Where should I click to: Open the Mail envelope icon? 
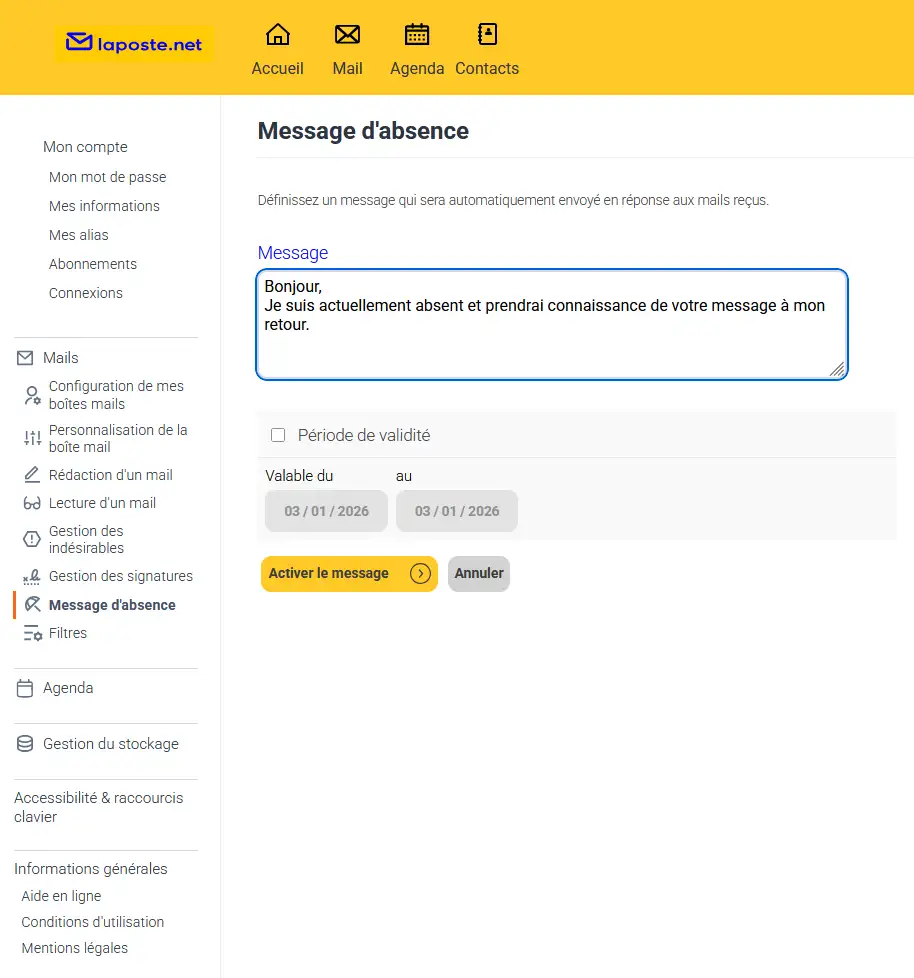tap(347, 36)
